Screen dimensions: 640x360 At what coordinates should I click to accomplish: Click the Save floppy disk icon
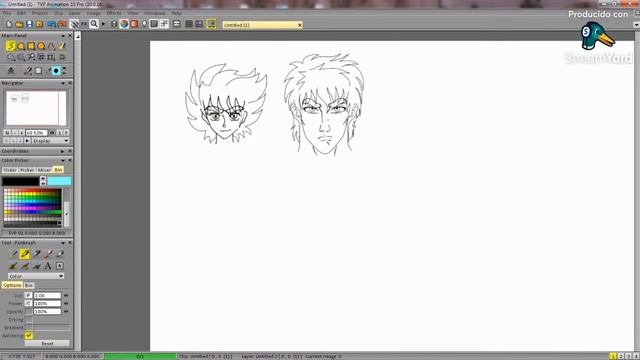click(x=29, y=24)
